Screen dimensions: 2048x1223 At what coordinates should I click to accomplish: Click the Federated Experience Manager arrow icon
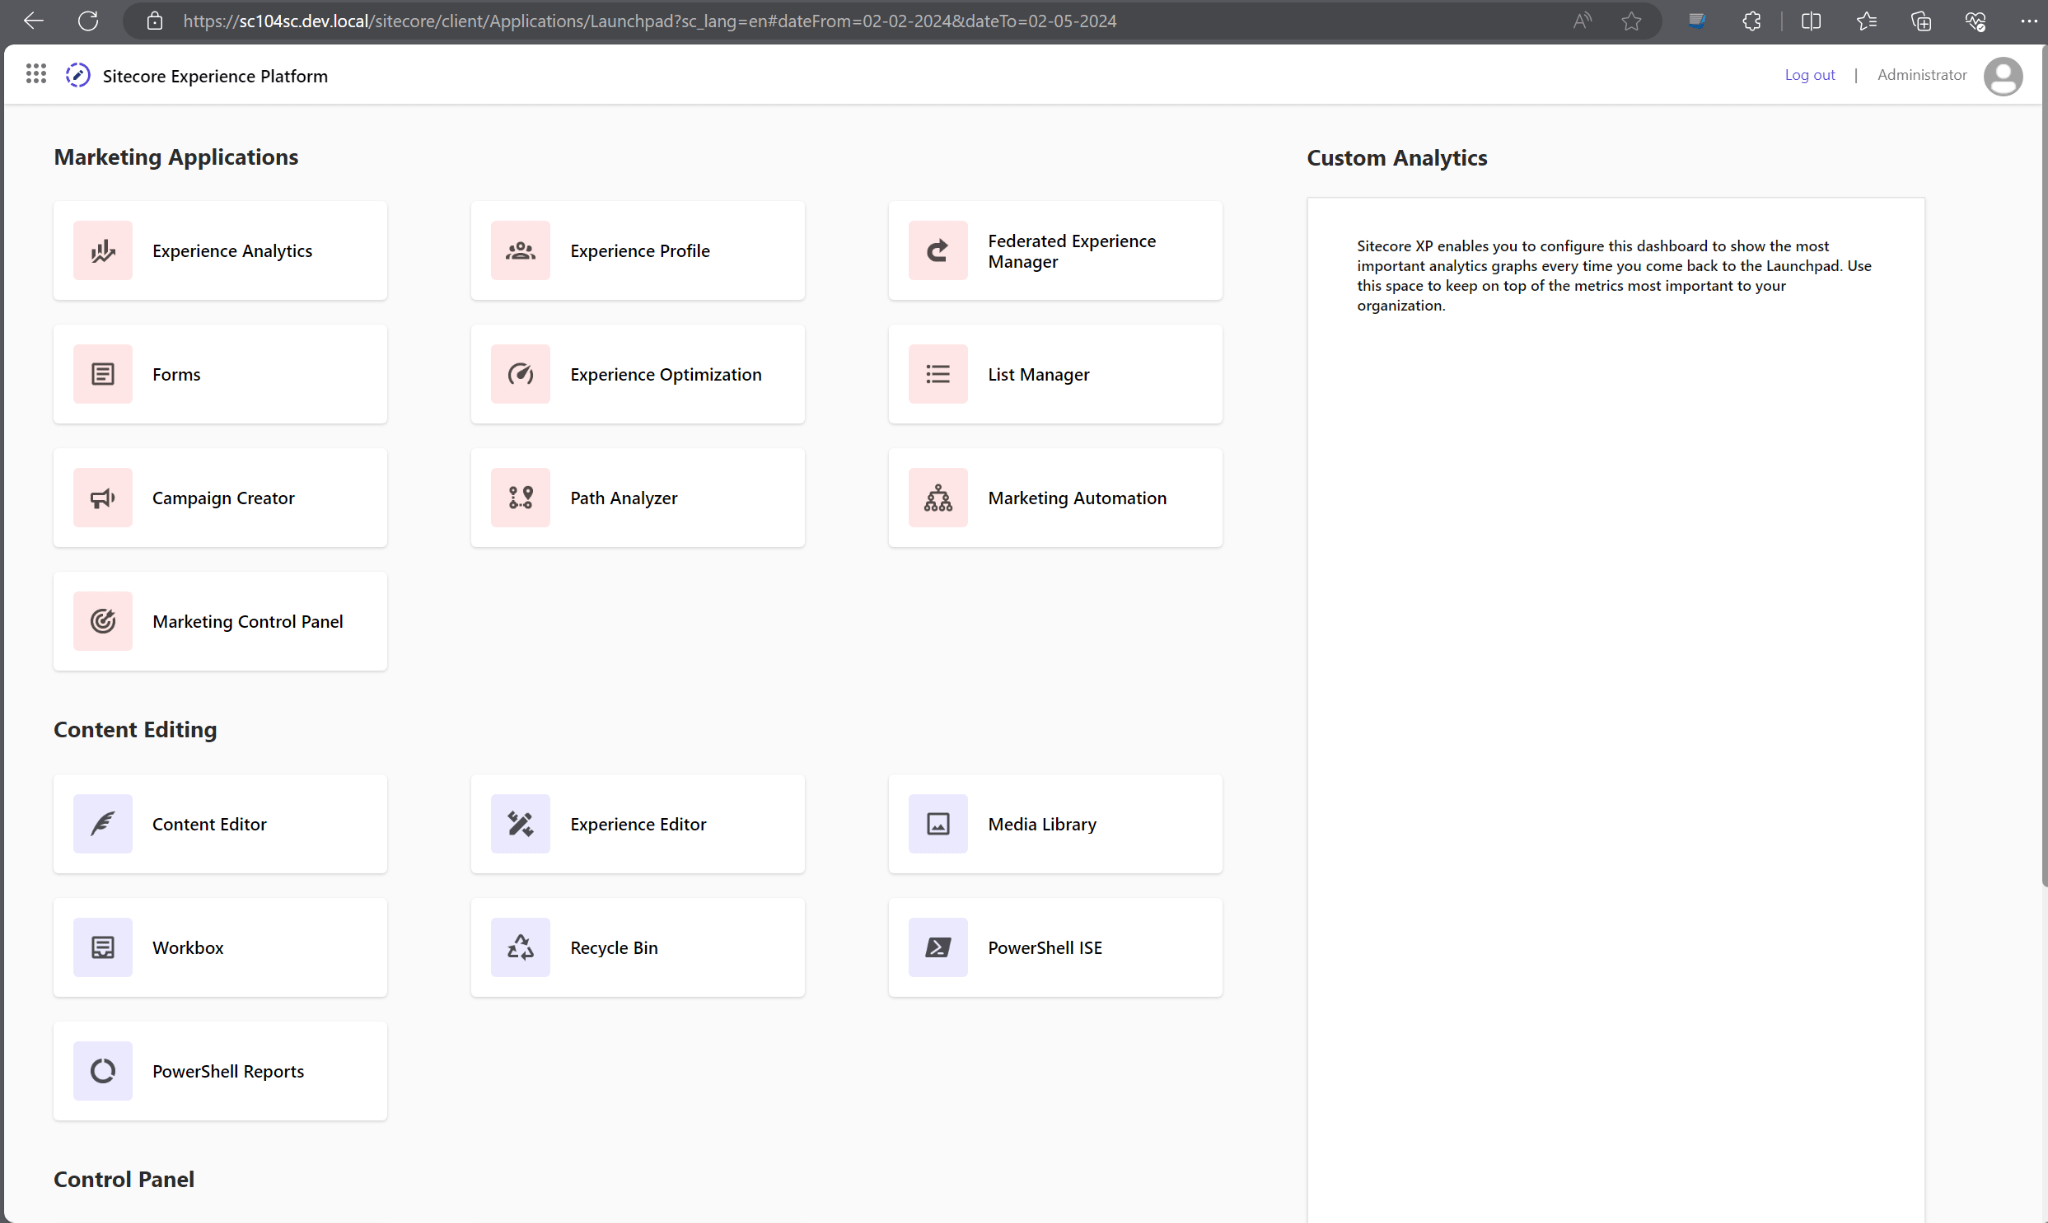point(938,250)
